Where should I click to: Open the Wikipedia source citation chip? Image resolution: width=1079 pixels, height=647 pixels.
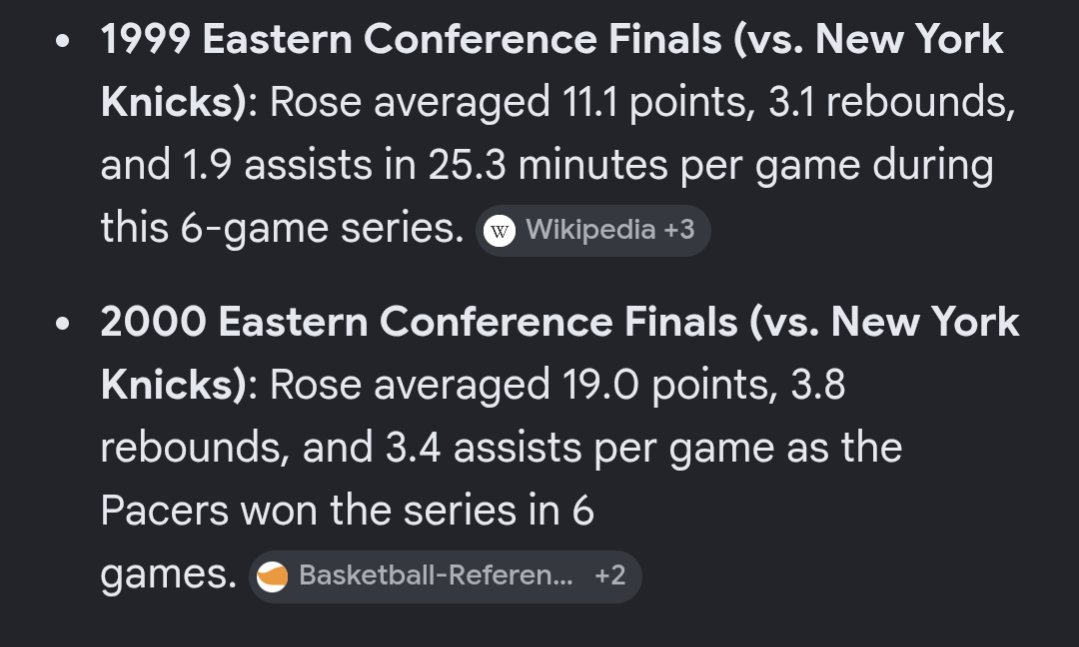592,231
